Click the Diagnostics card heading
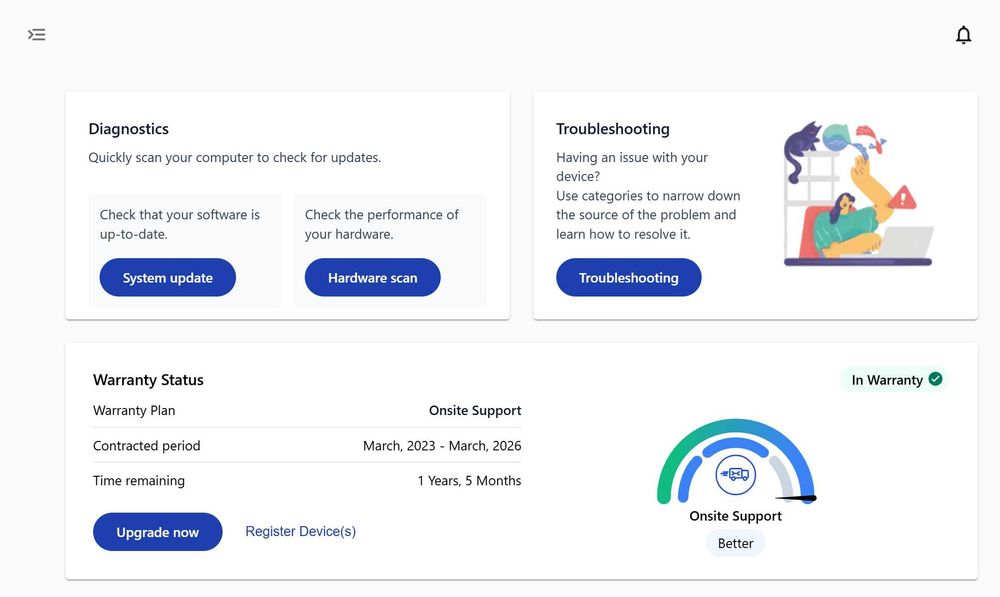 click(128, 129)
